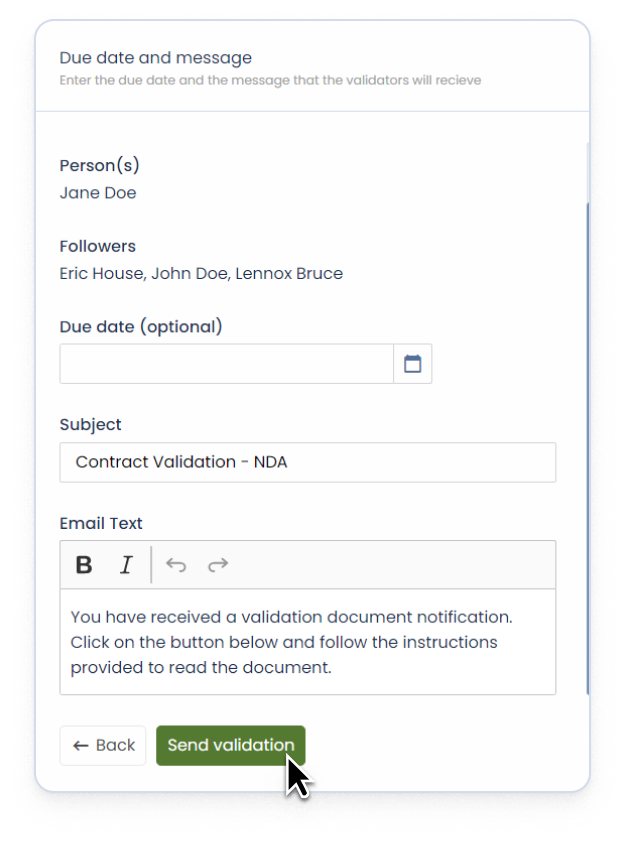This screenshot has width=625, height=848.
Task: Select the person name Jane Doe
Action: 98,193
